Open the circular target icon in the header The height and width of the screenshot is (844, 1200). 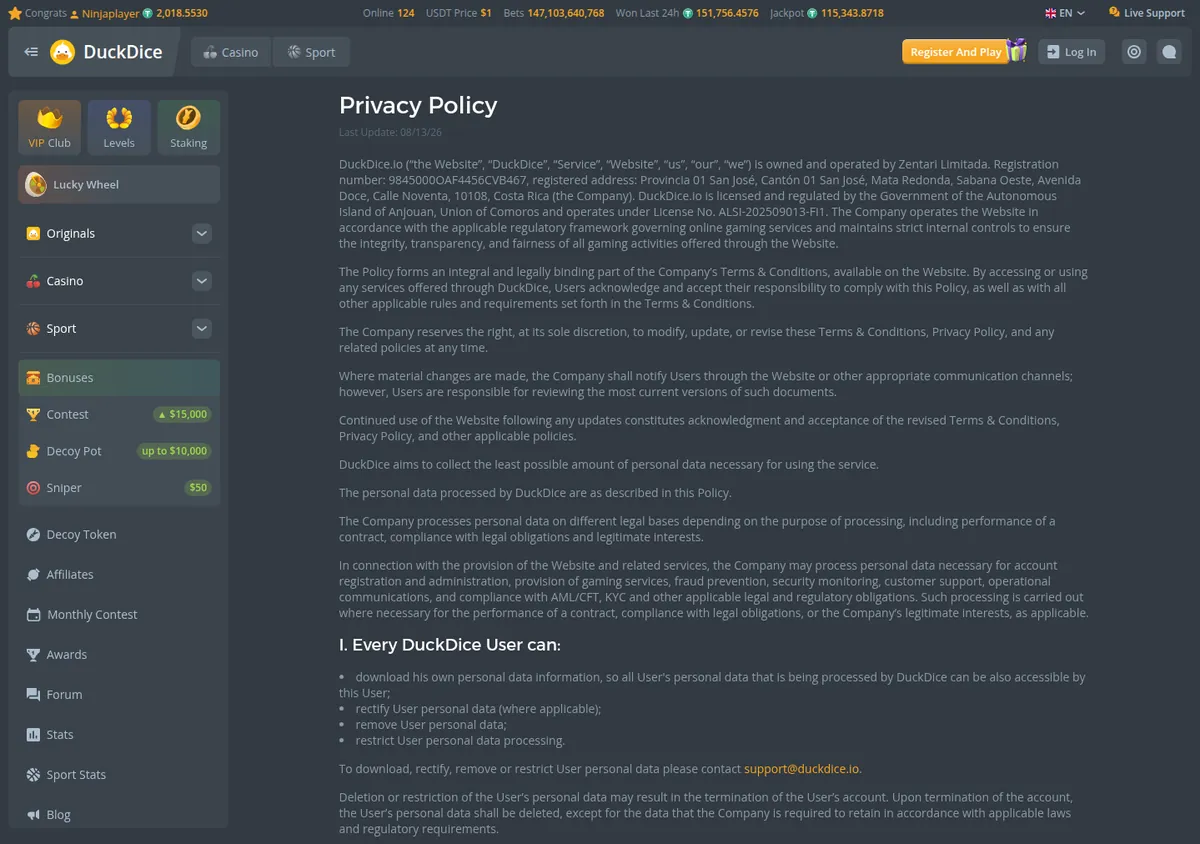(1133, 52)
